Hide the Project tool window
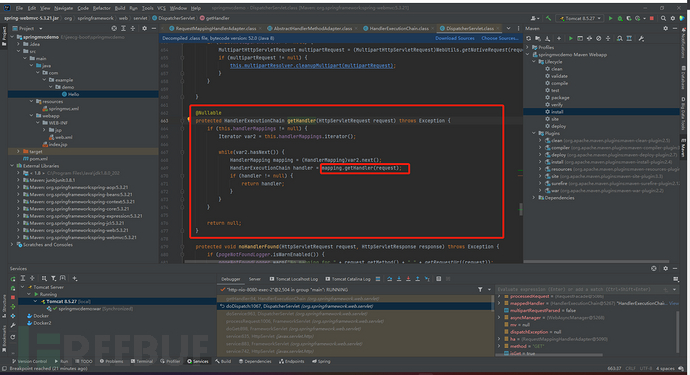The width and height of the screenshot is (690, 375). pos(154,28)
